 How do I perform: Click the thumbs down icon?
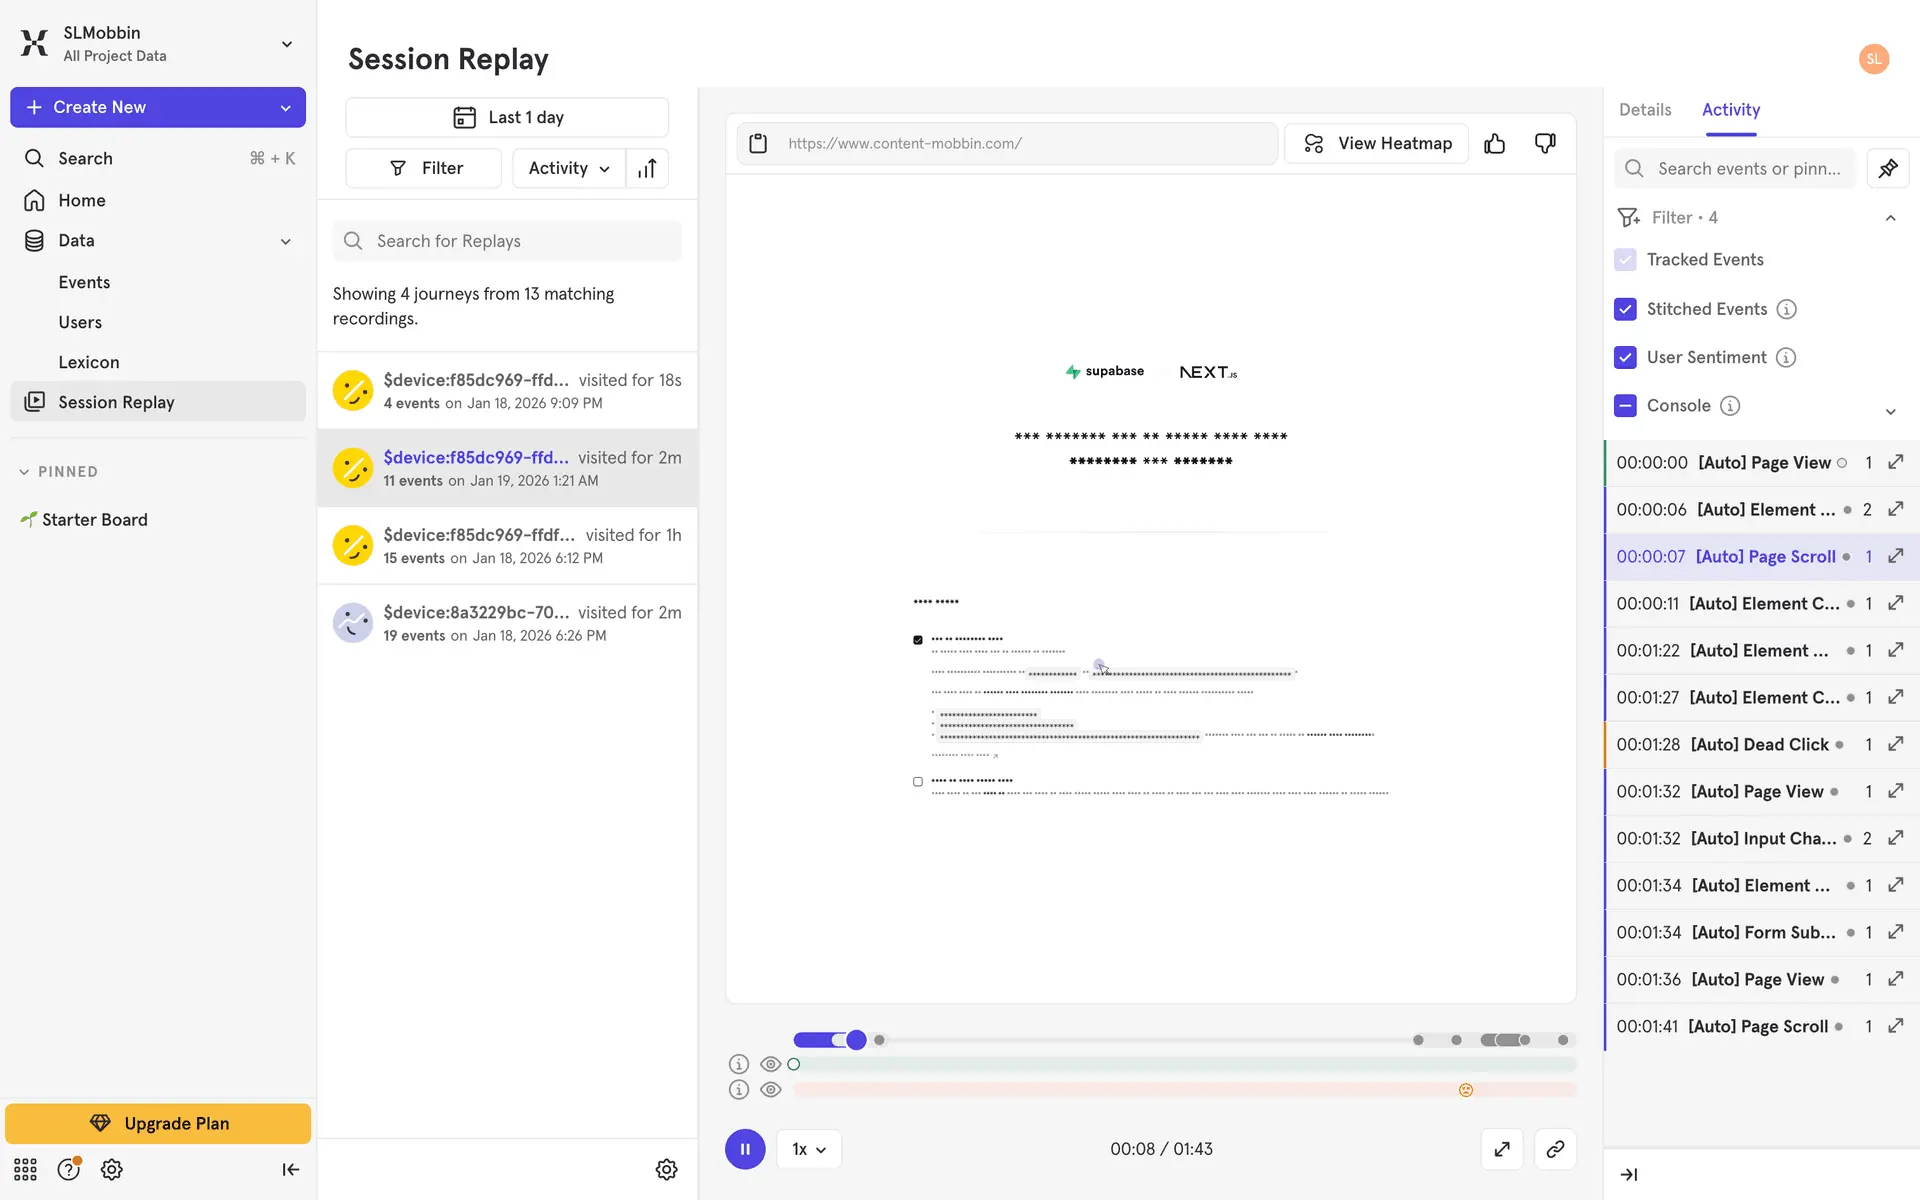click(x=1545, y=144)
